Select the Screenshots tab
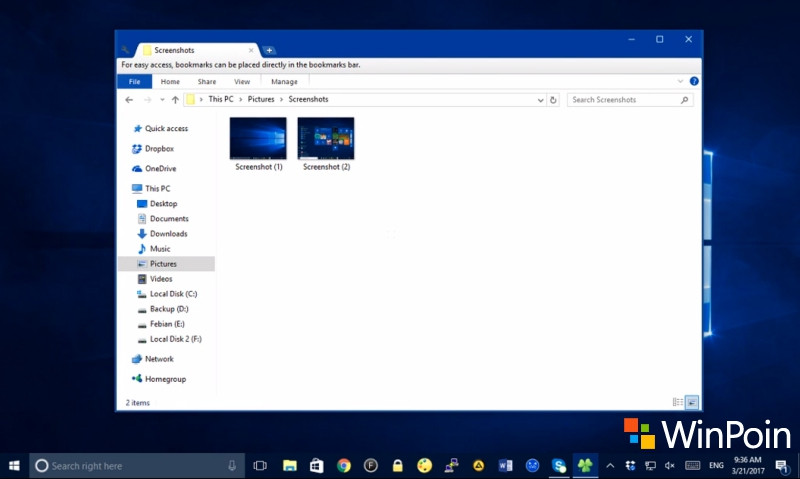Viewport: 800px width, 479px height. 196,50
